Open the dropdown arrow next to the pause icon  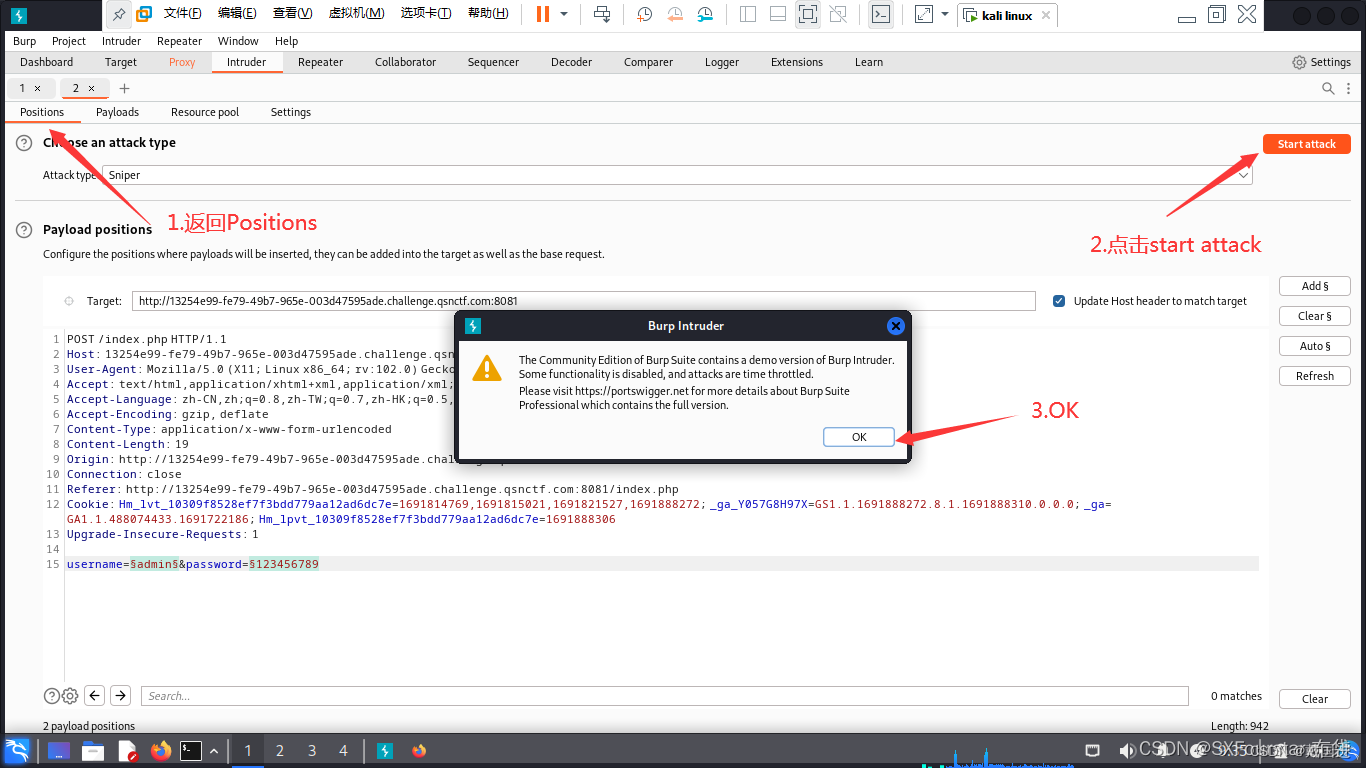point(564,14)
